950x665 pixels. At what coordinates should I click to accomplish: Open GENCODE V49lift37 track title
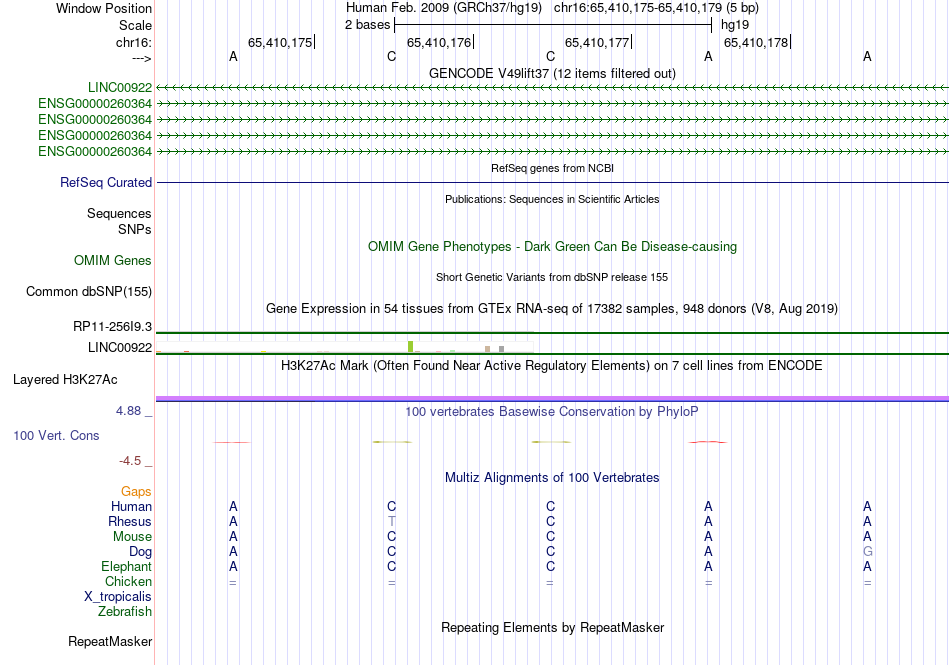tap(552, 73)
